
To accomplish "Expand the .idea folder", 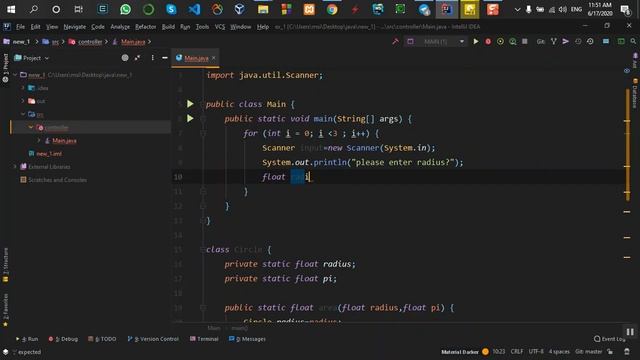I will pos(23,88).
